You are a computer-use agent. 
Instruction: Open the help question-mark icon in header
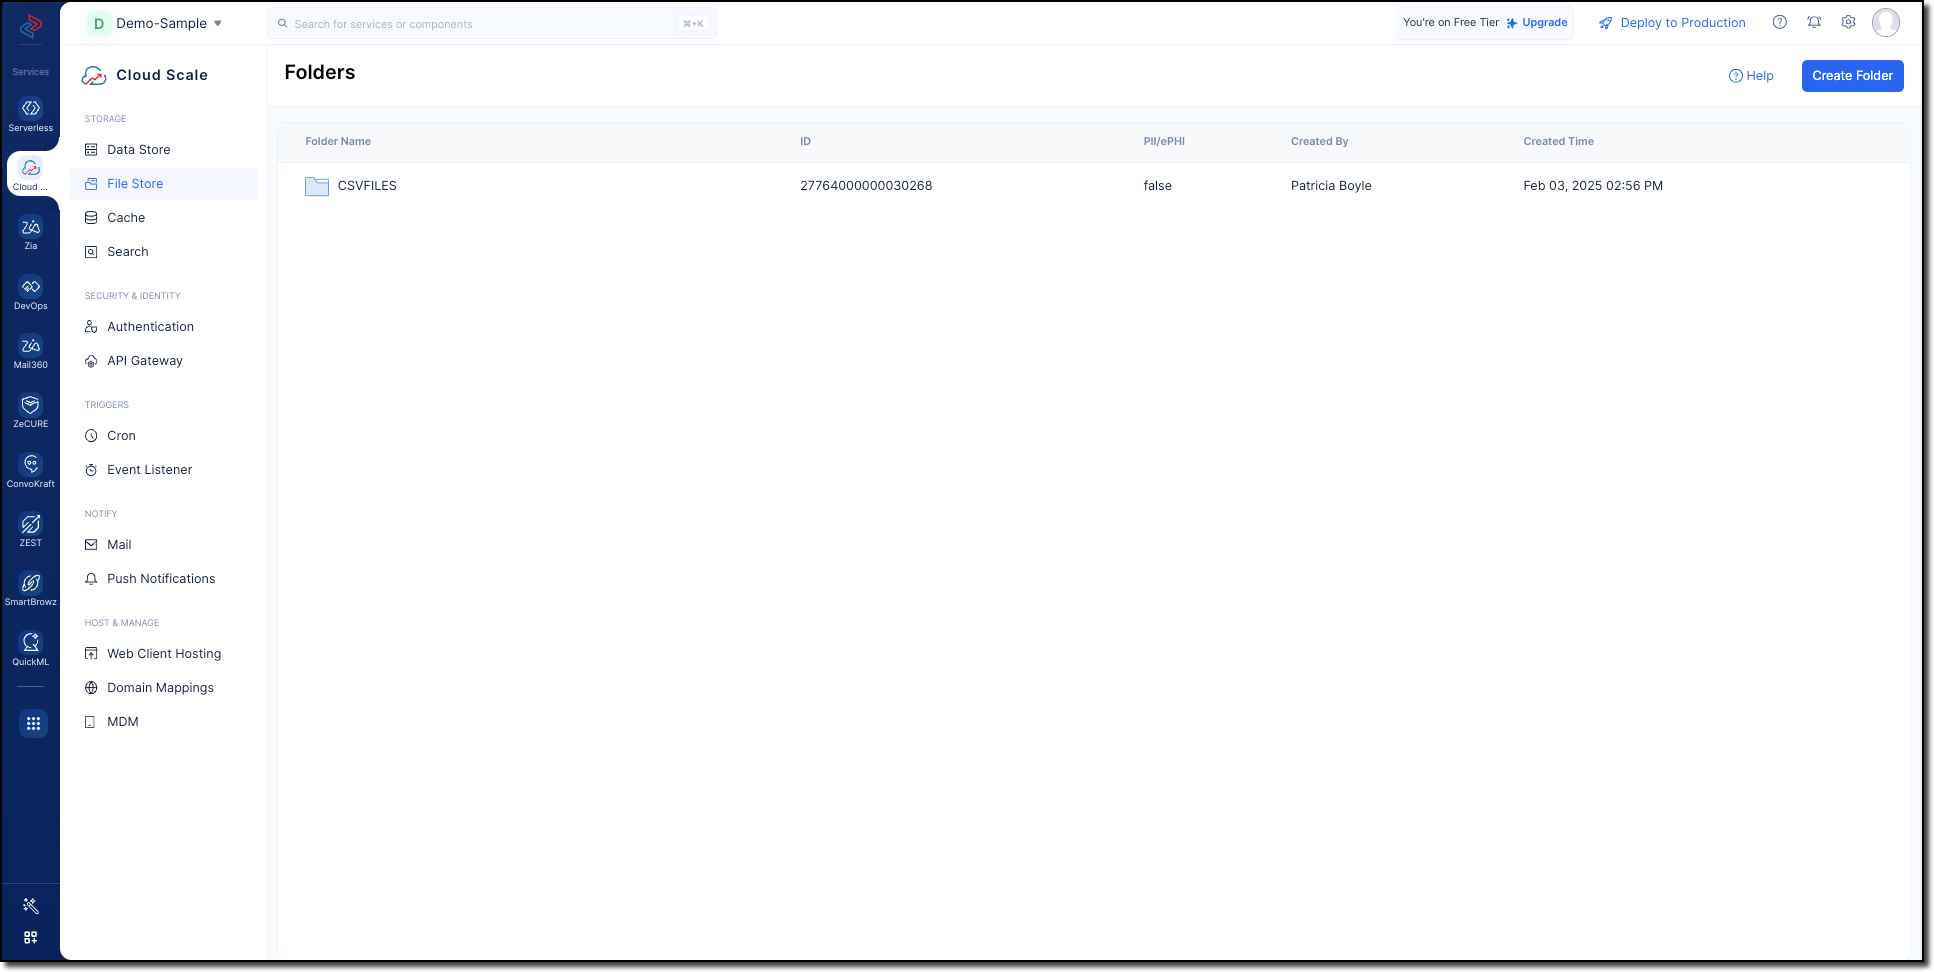(1780, 22)
